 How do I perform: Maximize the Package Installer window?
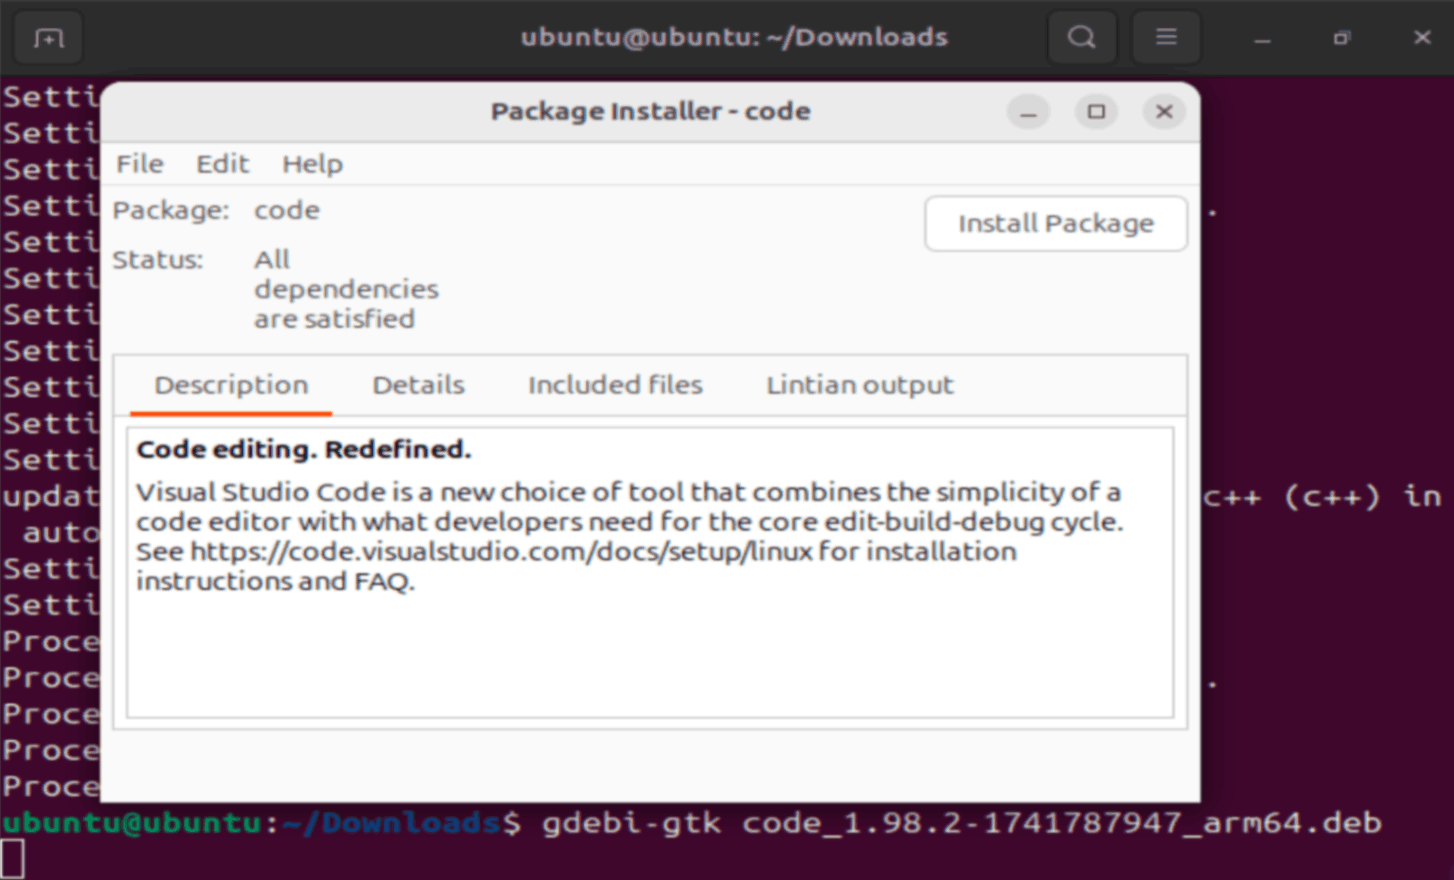pyautogui.click(x=1096, y=112)
